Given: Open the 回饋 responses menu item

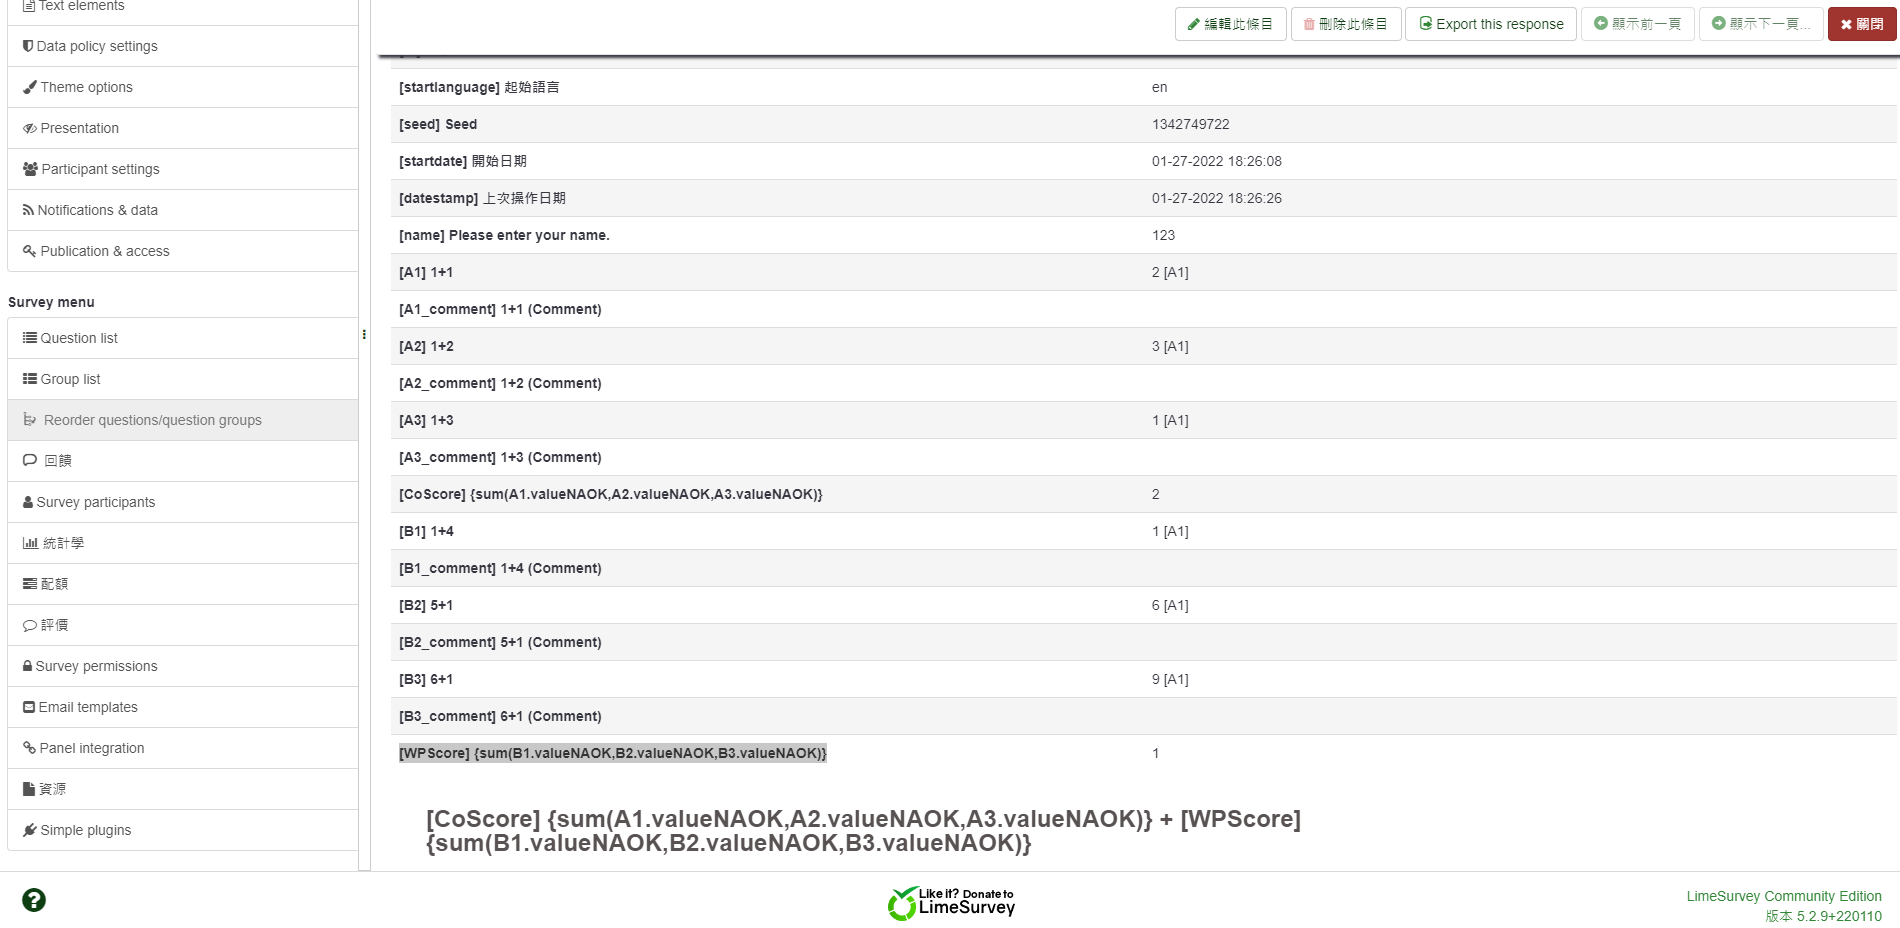Looking at the screenshot, I should click(x=182, y=461).
